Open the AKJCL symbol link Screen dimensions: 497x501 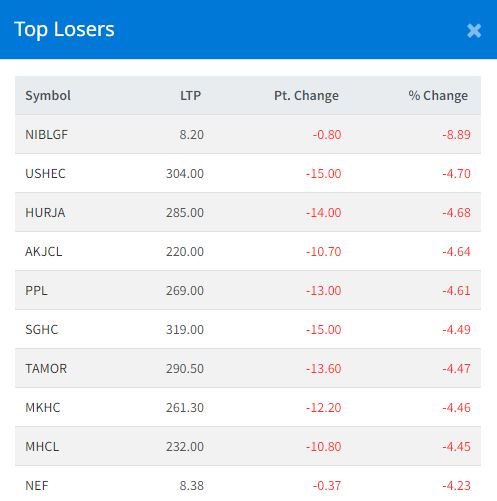point(44,252)
